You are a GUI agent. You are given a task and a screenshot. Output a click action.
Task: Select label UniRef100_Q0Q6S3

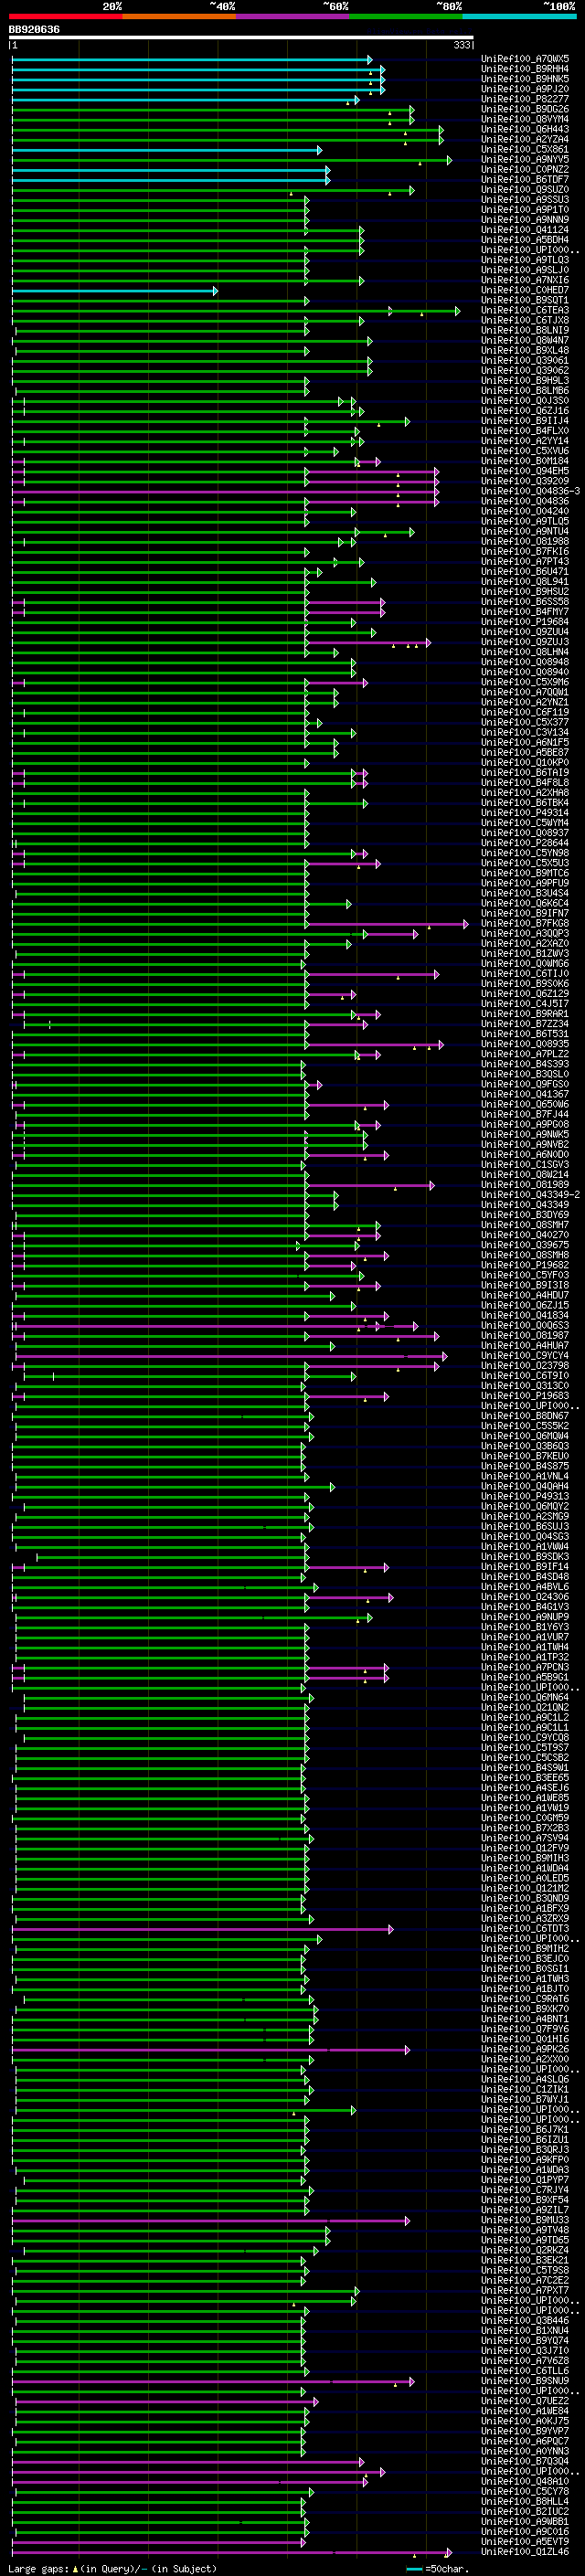click(x=525, y=1326)
